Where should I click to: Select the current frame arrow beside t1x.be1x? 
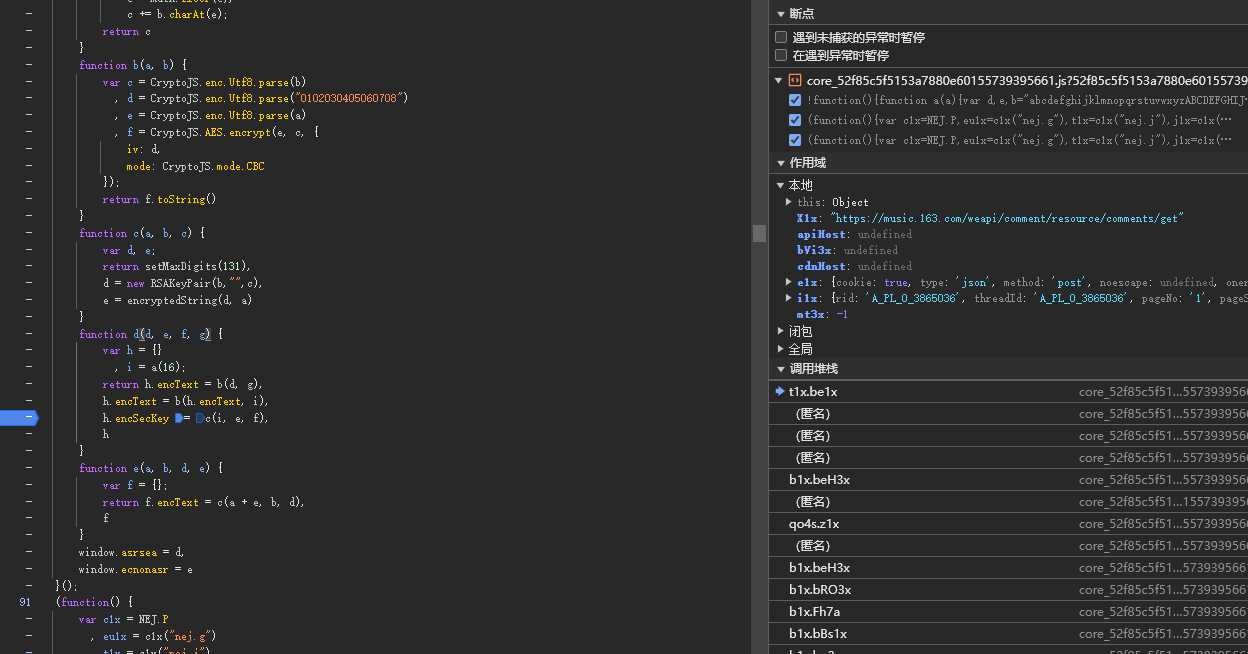tap(780, 391)
